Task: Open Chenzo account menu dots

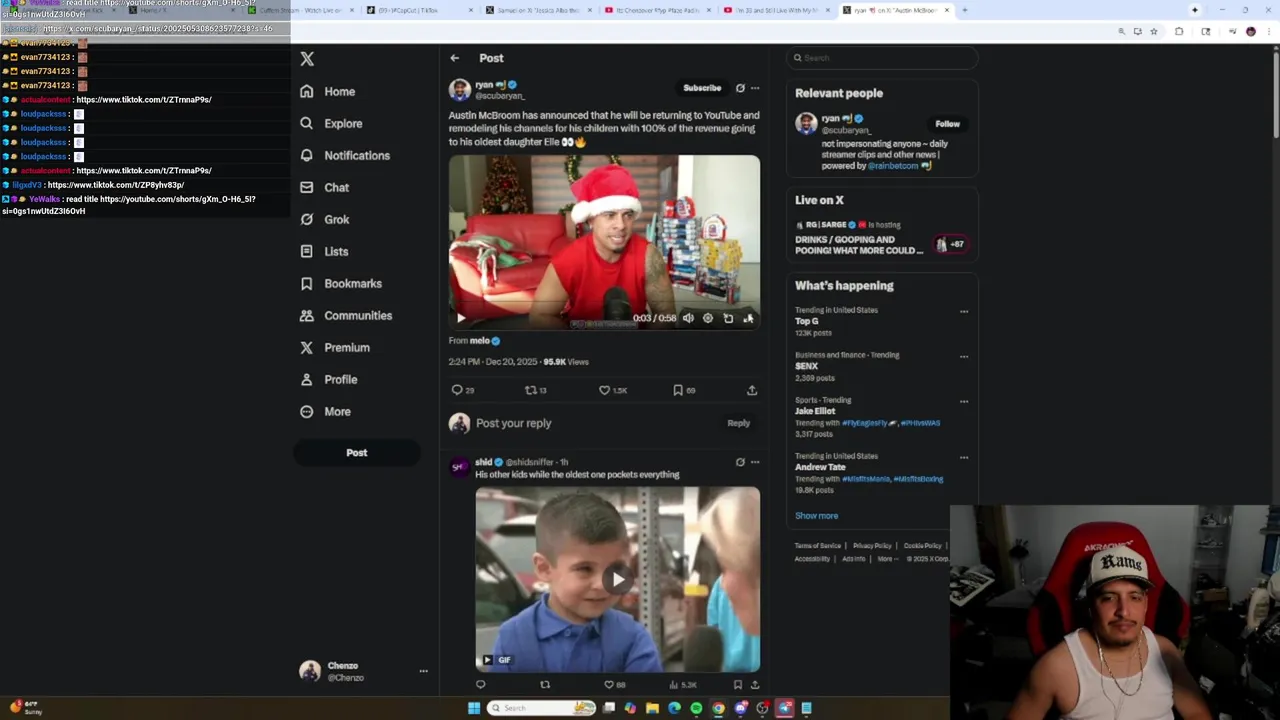Action: [x=423, y=671]
